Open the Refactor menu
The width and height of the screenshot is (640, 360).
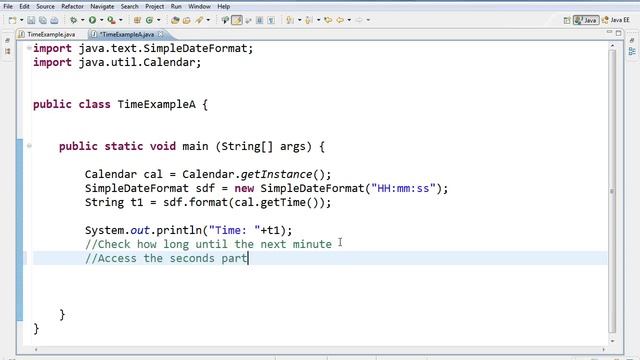pos(72,7)
